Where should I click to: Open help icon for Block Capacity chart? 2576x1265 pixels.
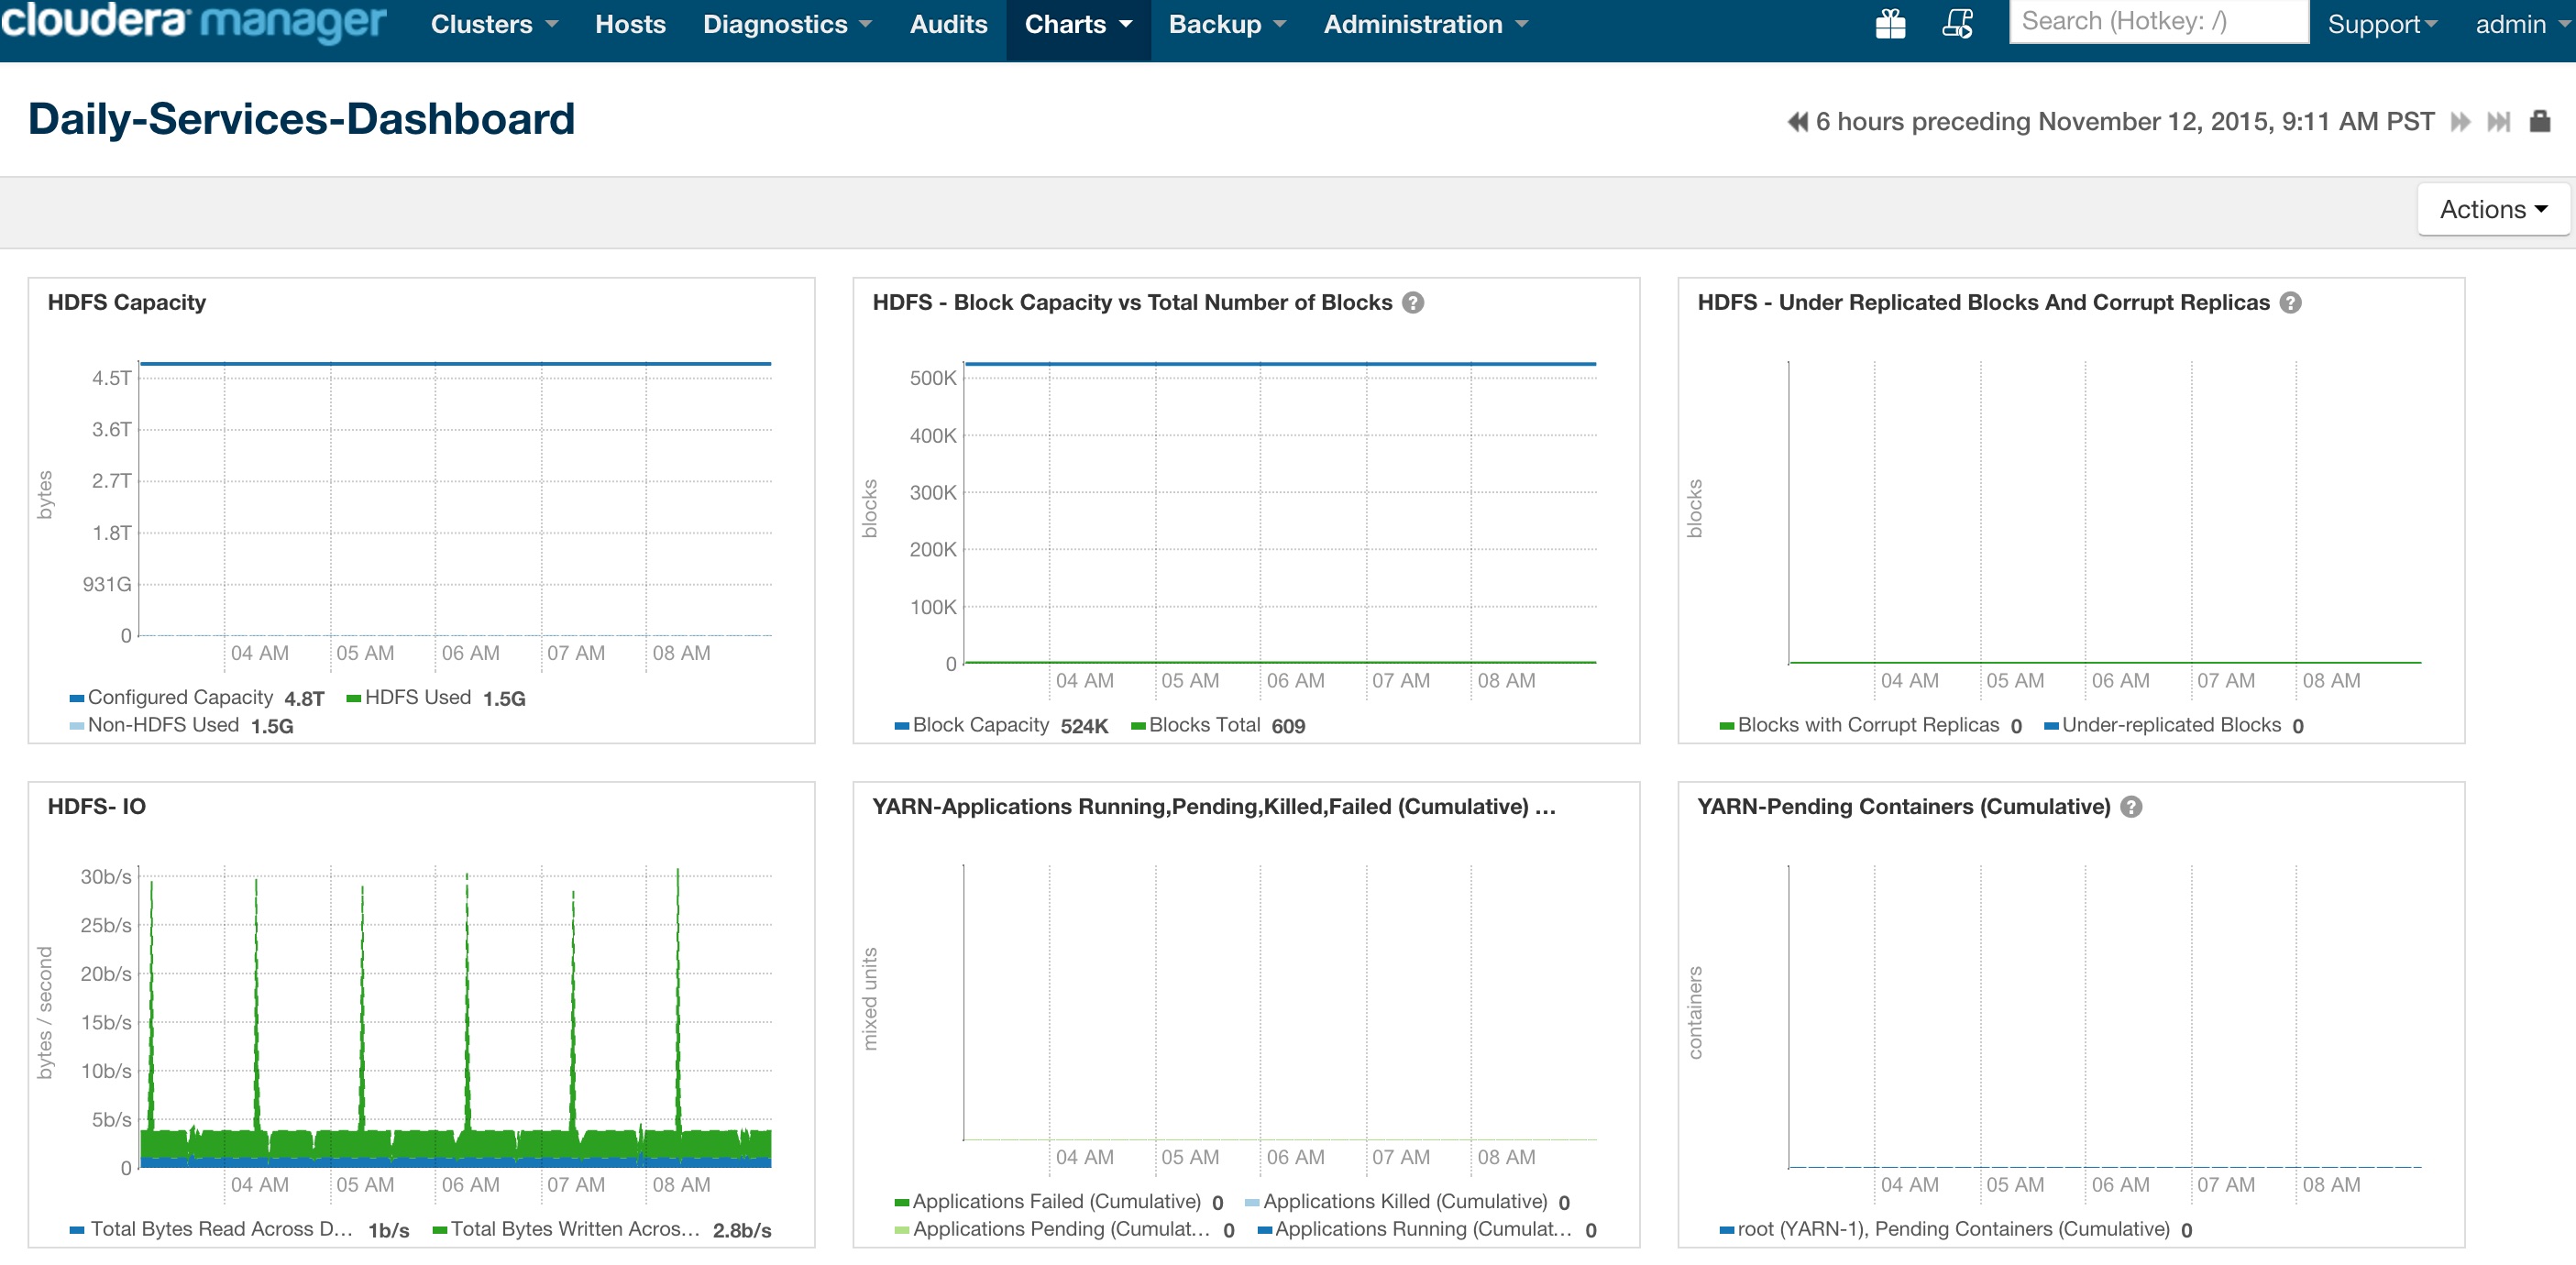tap(1412, 303)
